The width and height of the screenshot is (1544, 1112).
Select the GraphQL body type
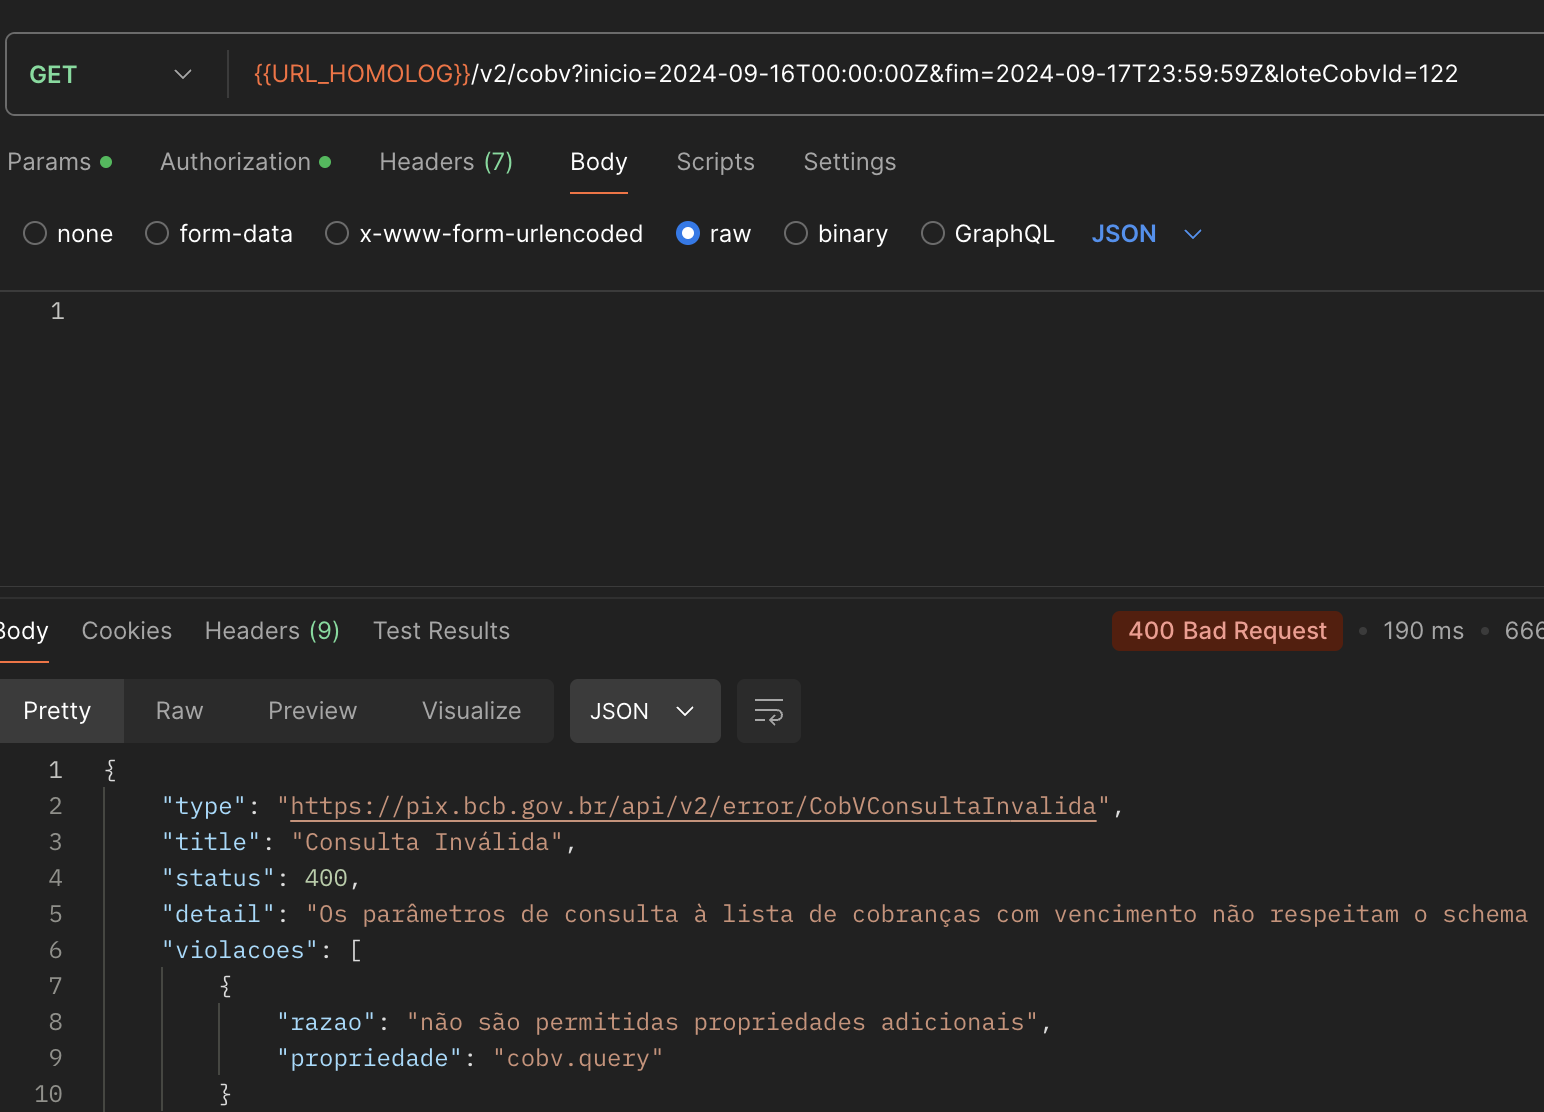point(988,234)
